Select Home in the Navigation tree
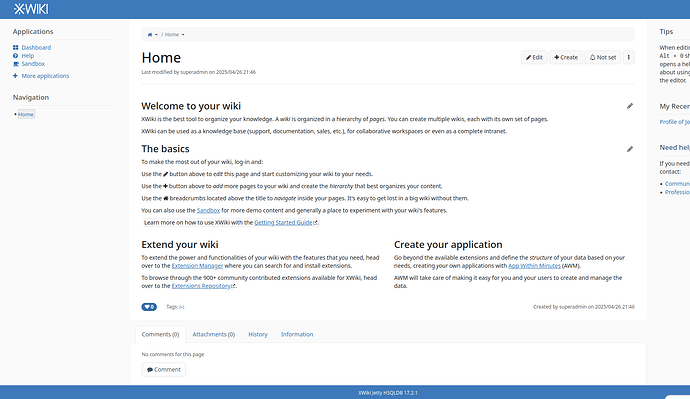690x399 pixels. tap(26, 114)
